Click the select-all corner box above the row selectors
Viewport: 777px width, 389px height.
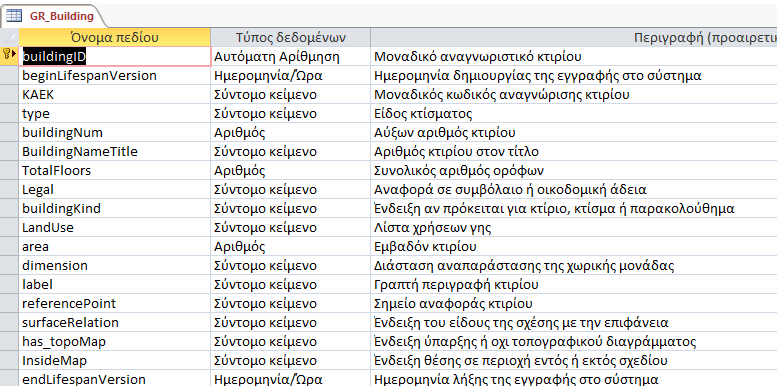tap(9, 38)
